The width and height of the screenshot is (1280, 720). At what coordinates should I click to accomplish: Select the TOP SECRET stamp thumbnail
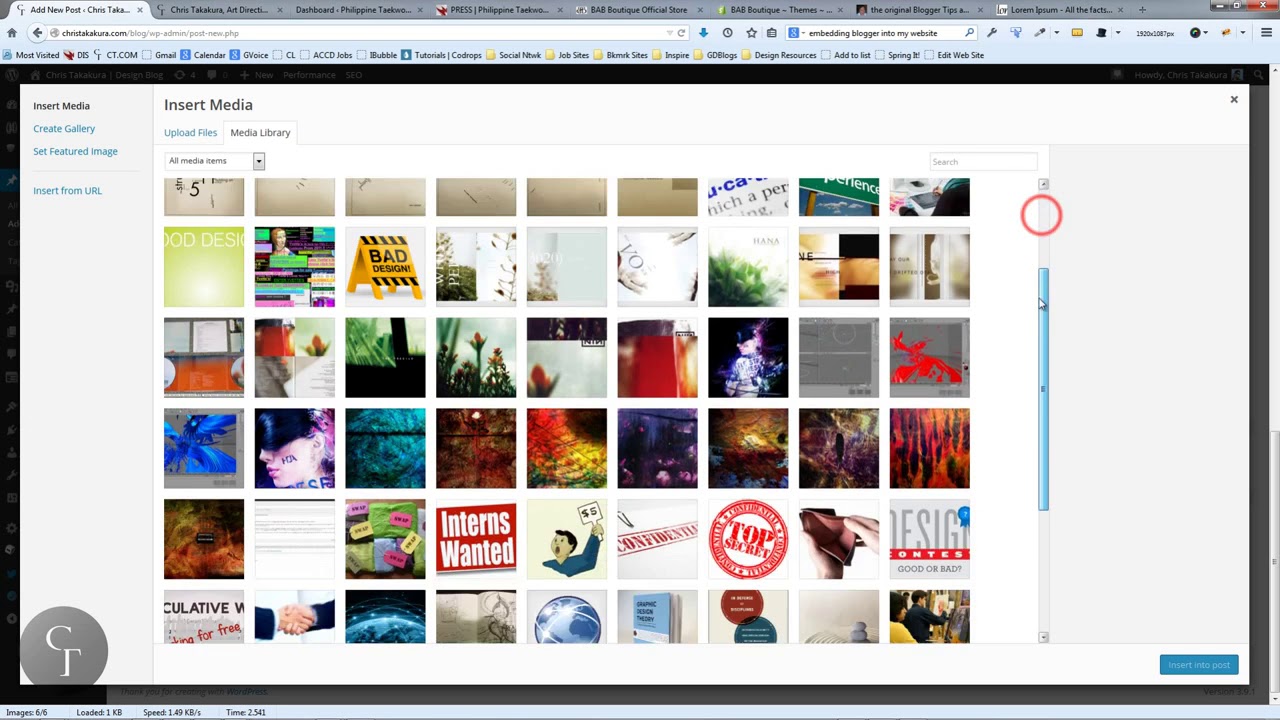click(x=748, y=539)
